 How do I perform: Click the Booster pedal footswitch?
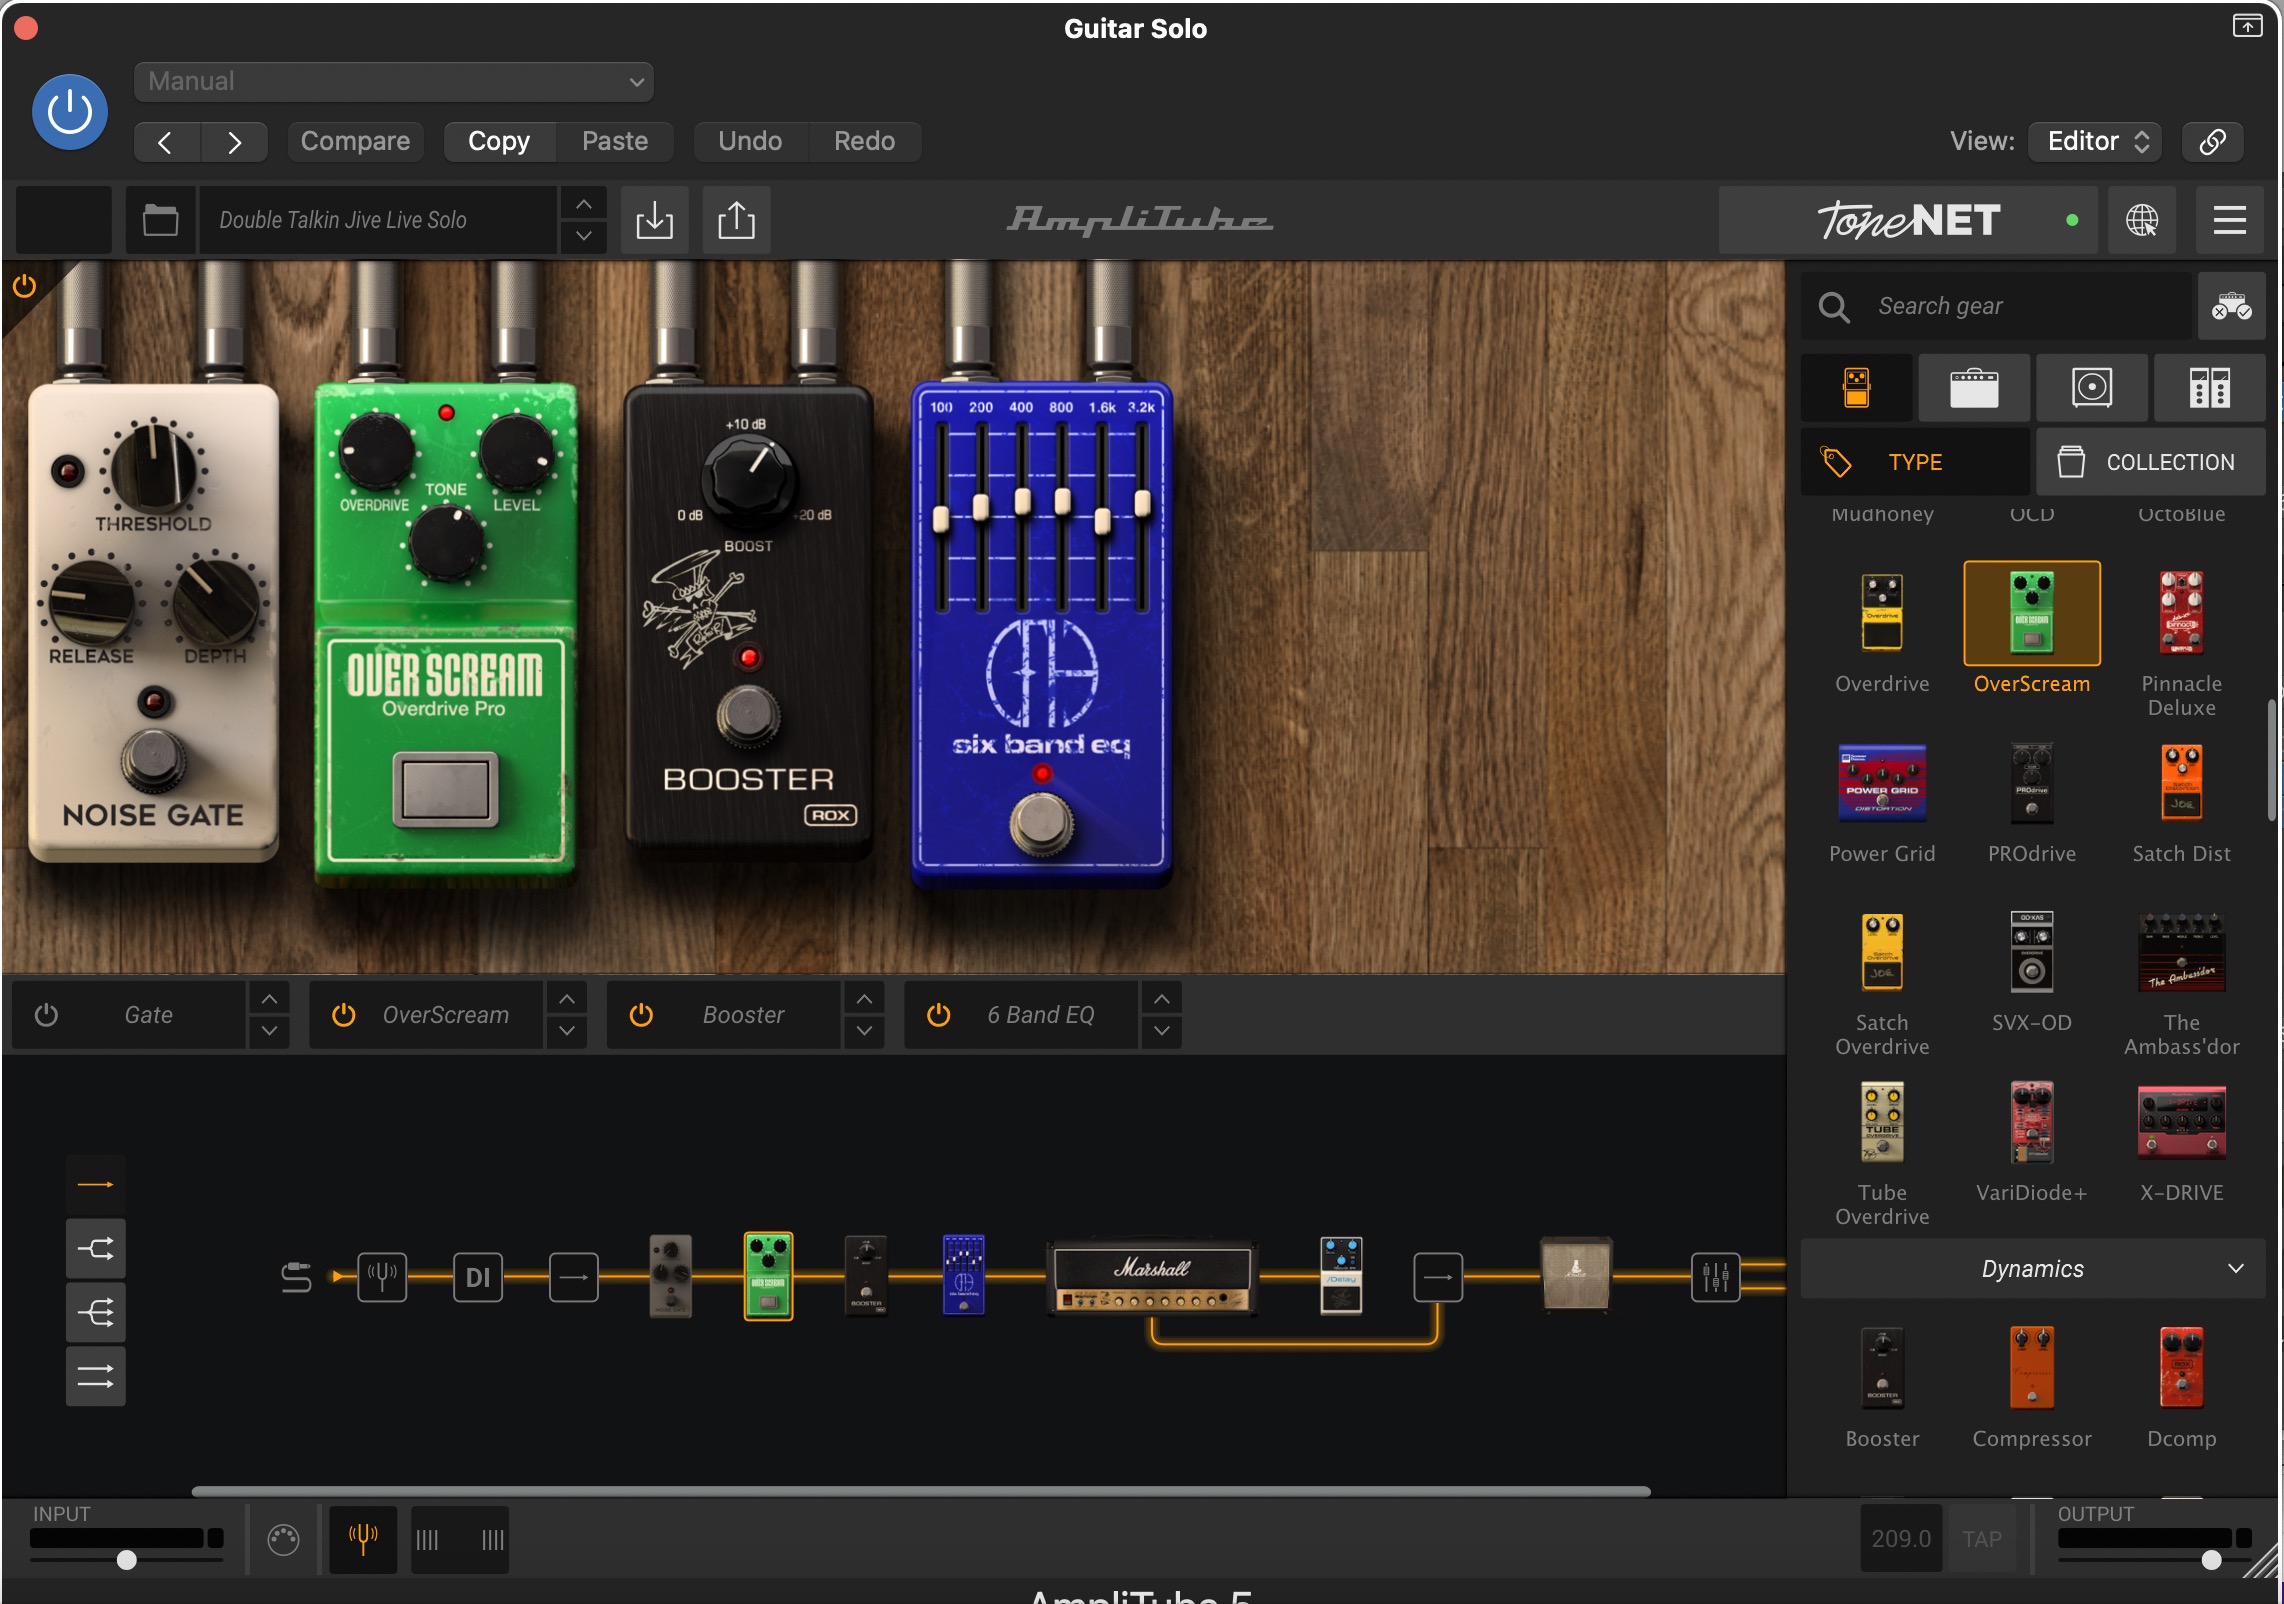[747, 716]
